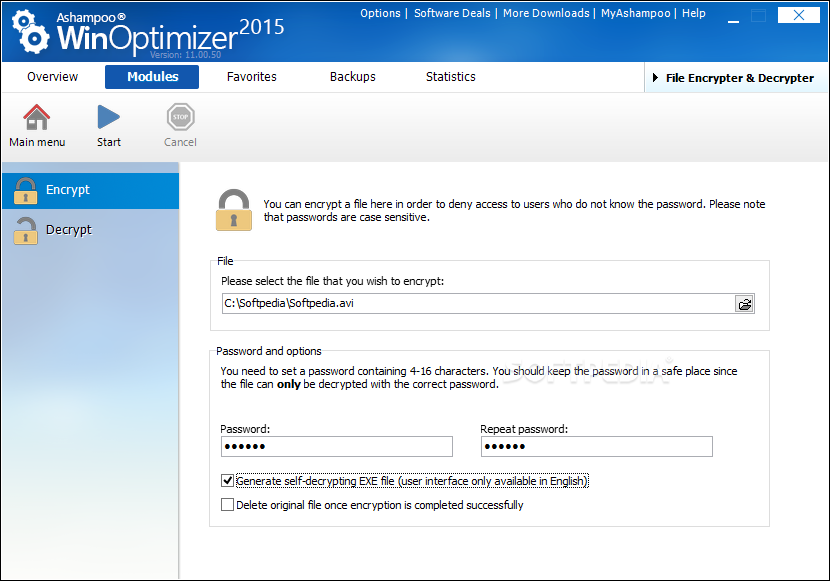The image size is (830, 581).
Task: Start encryption with the play icon
Action: [x=109, y=117]
